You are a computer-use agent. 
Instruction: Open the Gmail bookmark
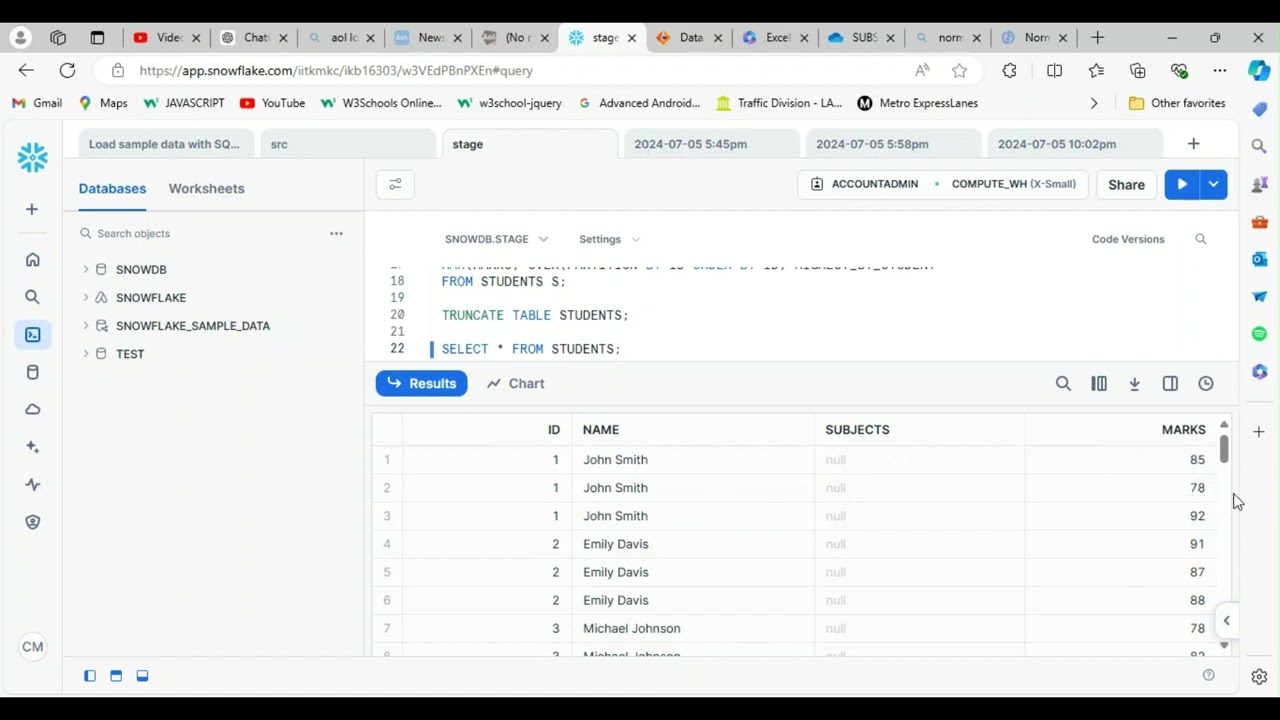coord(37,103)
